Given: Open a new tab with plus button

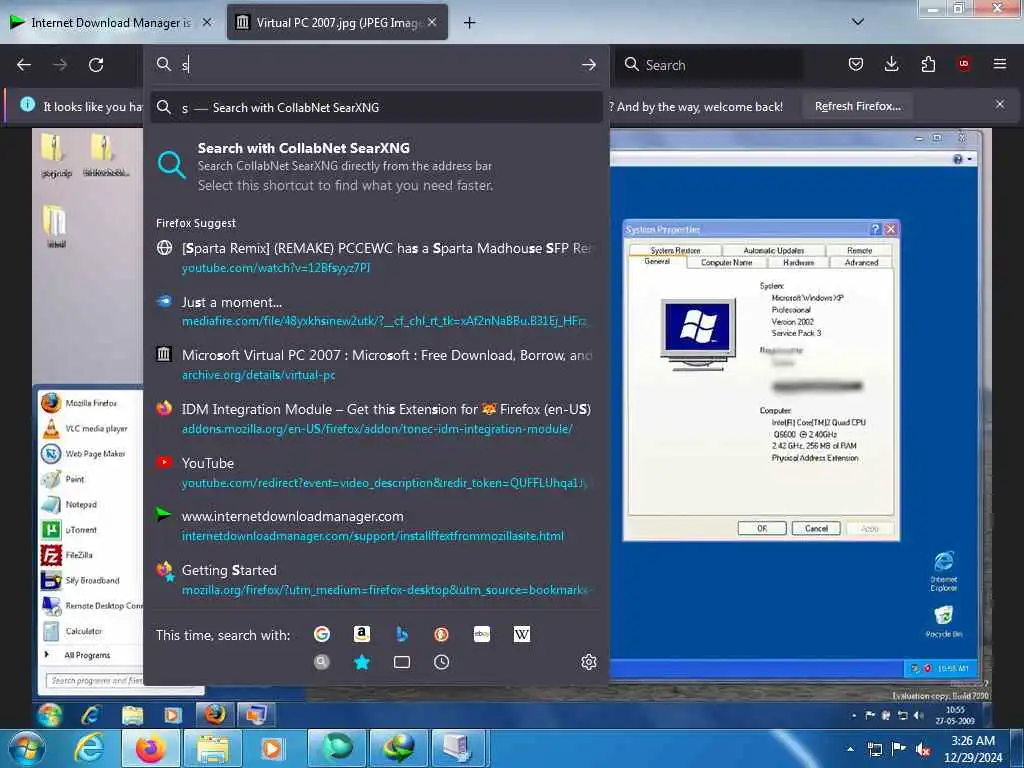Looking at the screenshot, I should pyautogui.click(x=469, y=23).
